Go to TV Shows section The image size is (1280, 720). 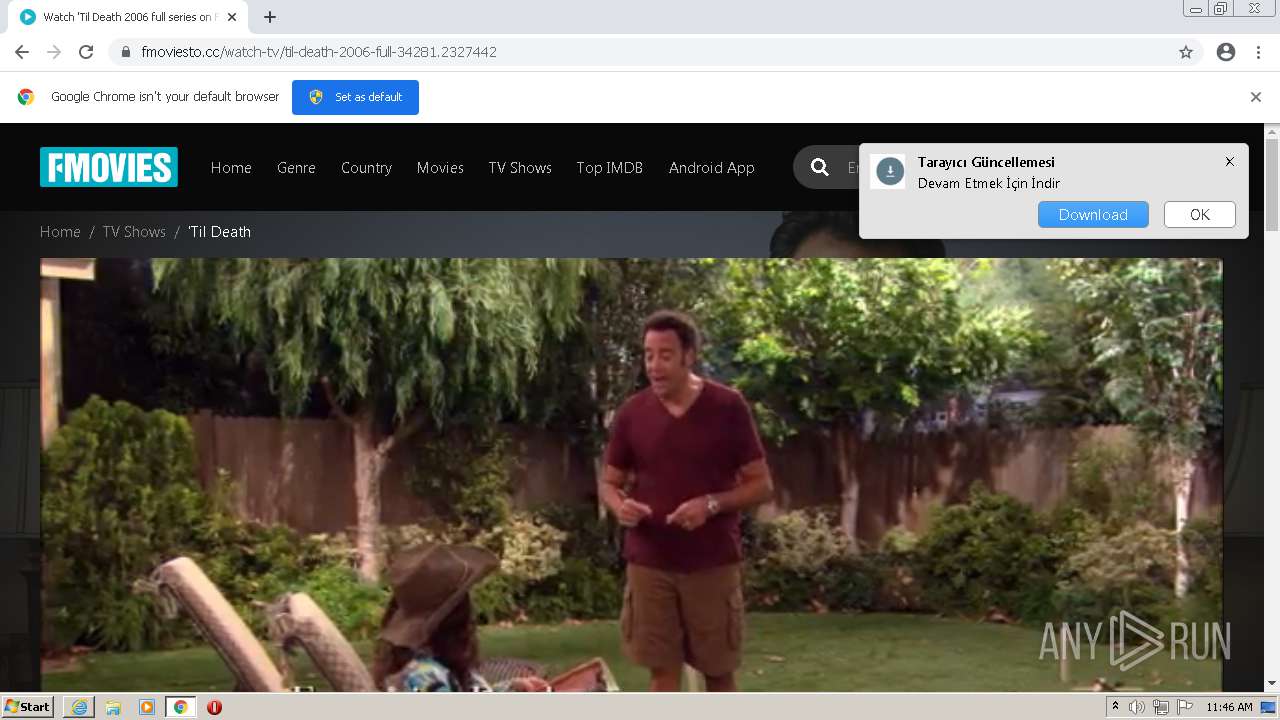tap(520, 168)
